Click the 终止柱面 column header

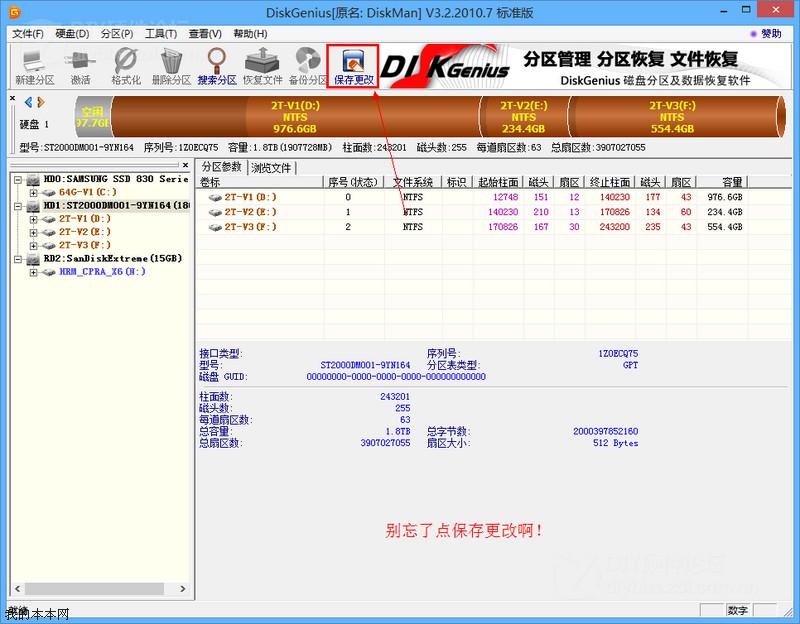point(610,182)
